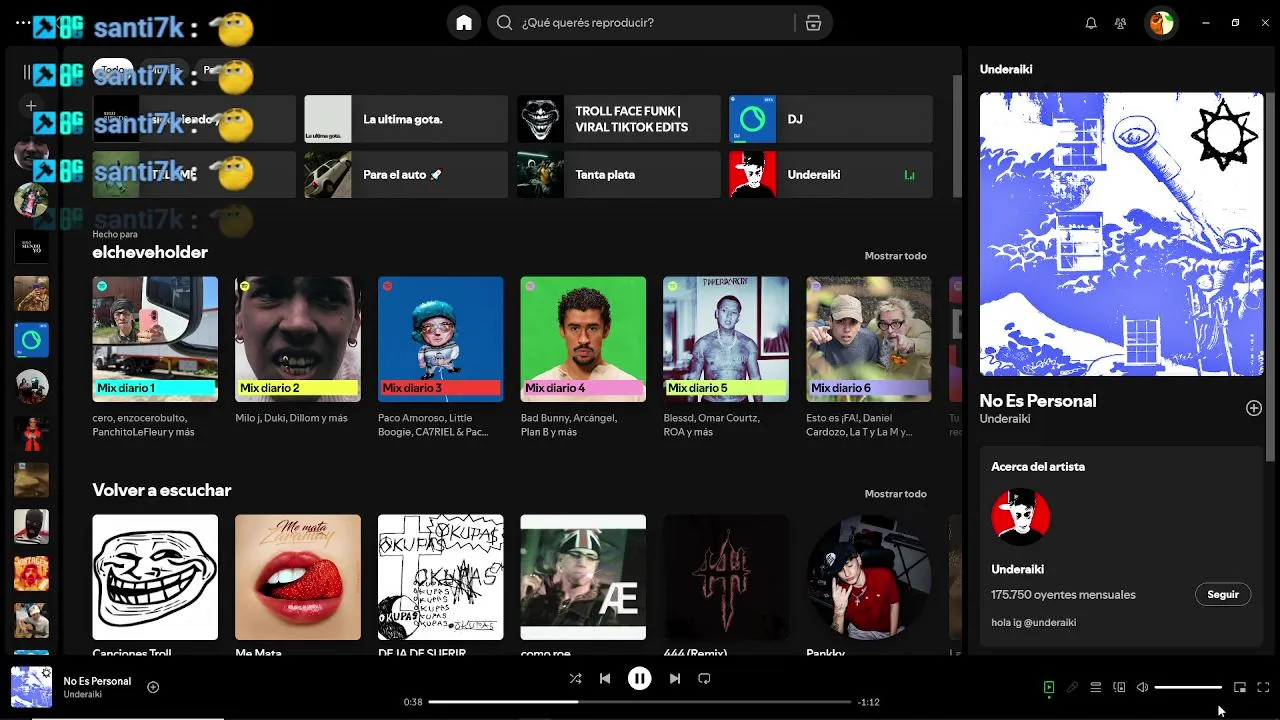Open Mix diario 5
The image size is (1280, 720).
pyautogui.click(x=726, y=339)
